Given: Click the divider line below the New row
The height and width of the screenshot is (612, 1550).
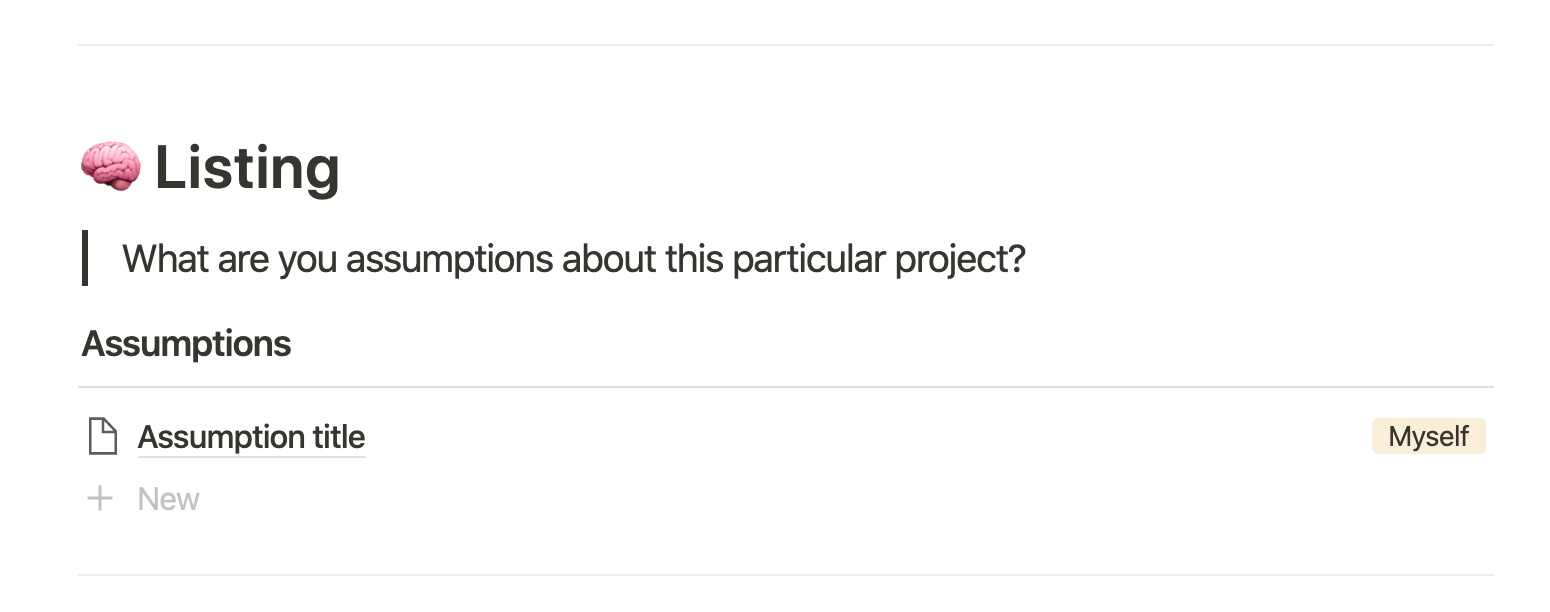Looking at the screenshot, I should coord(785,575).
